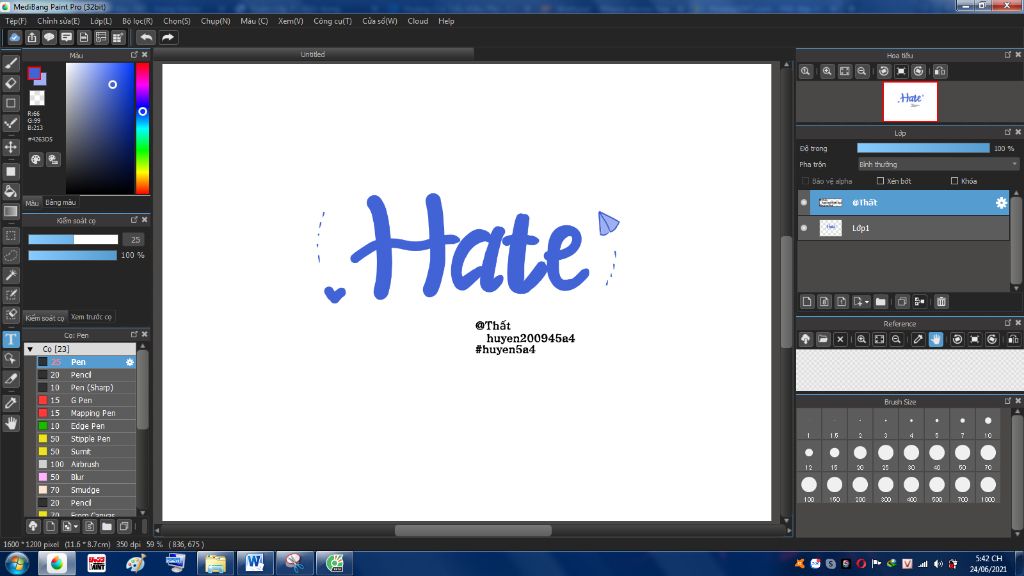This screenshot has width=1024, height=576.
Task: Click the cloud save icon in toolbar
Action: (14, 37)
